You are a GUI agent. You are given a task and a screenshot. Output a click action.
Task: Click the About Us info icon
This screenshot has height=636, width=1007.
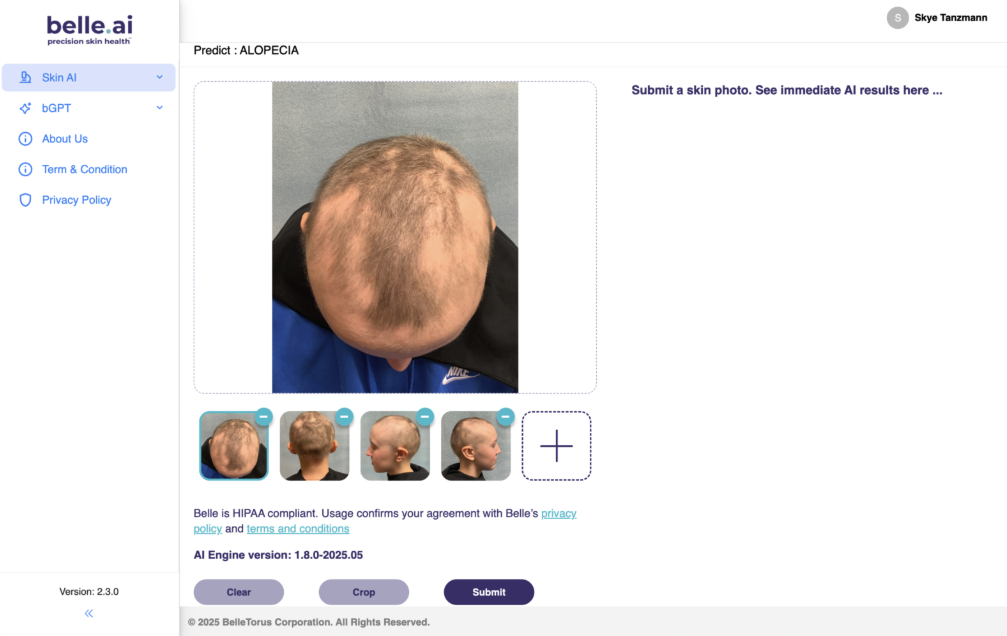click(x=25, y=139)
